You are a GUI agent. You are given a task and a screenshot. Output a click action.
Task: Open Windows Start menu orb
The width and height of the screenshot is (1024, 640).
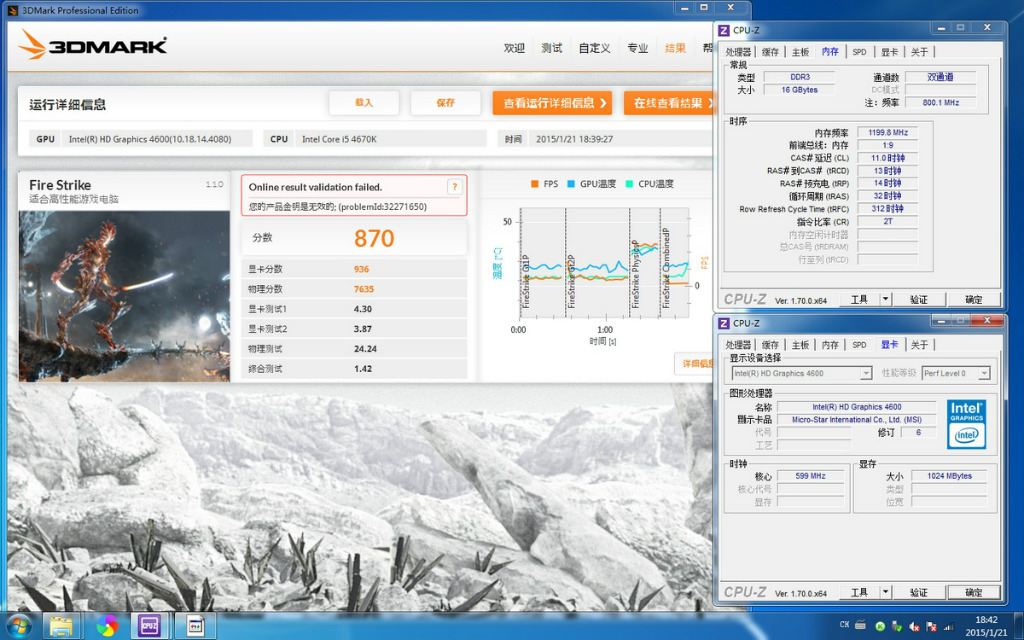pyautogui.click(x=19, y=626)
